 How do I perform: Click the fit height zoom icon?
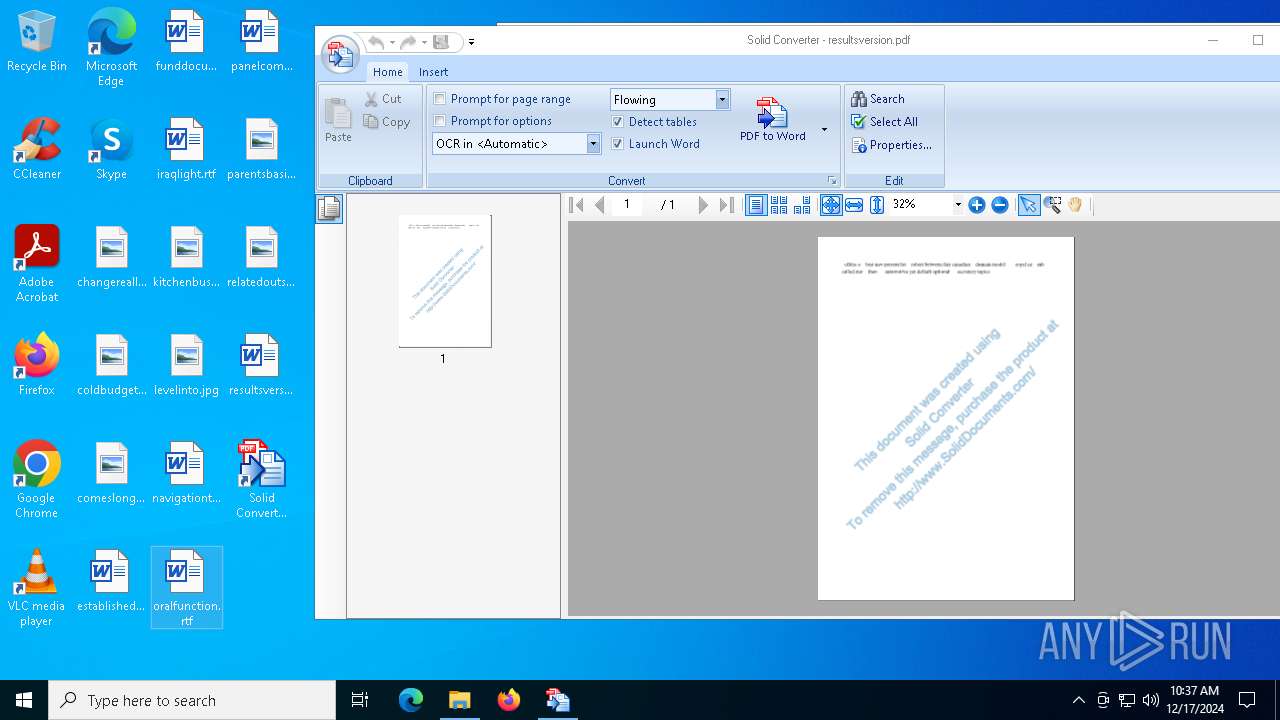877,205
